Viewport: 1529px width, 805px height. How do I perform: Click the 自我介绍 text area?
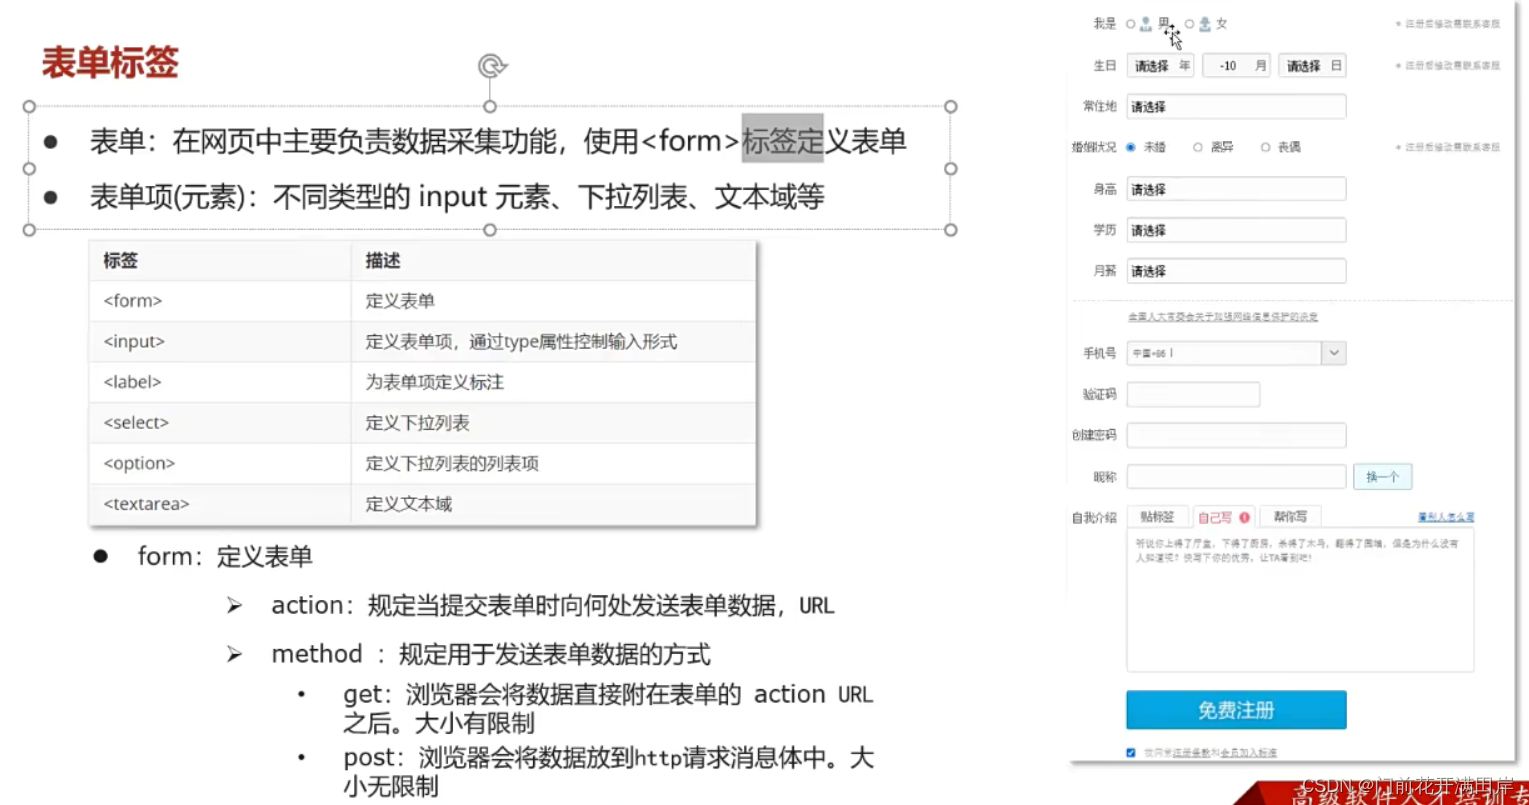(1300, 600)
